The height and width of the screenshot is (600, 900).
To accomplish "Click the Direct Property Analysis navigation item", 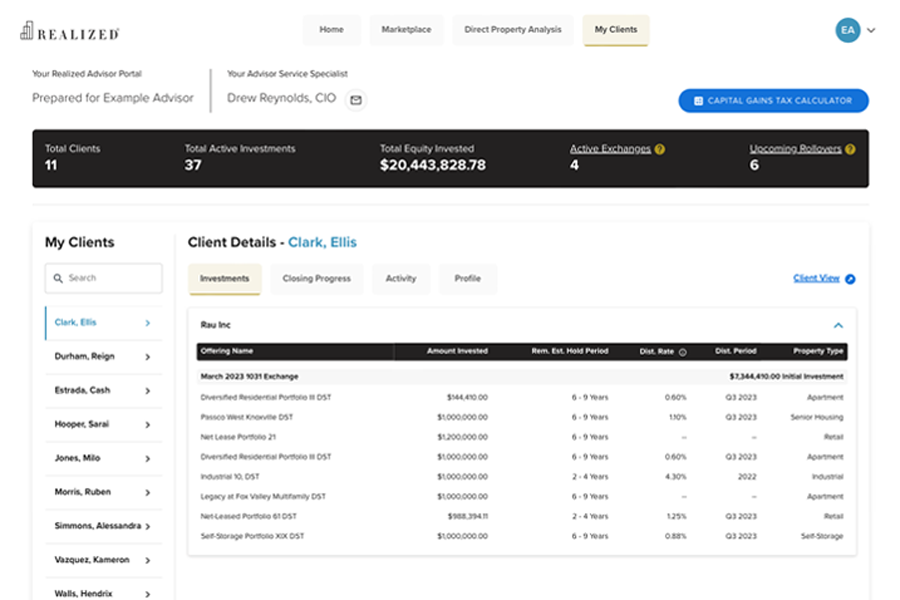I will (513, 30).
